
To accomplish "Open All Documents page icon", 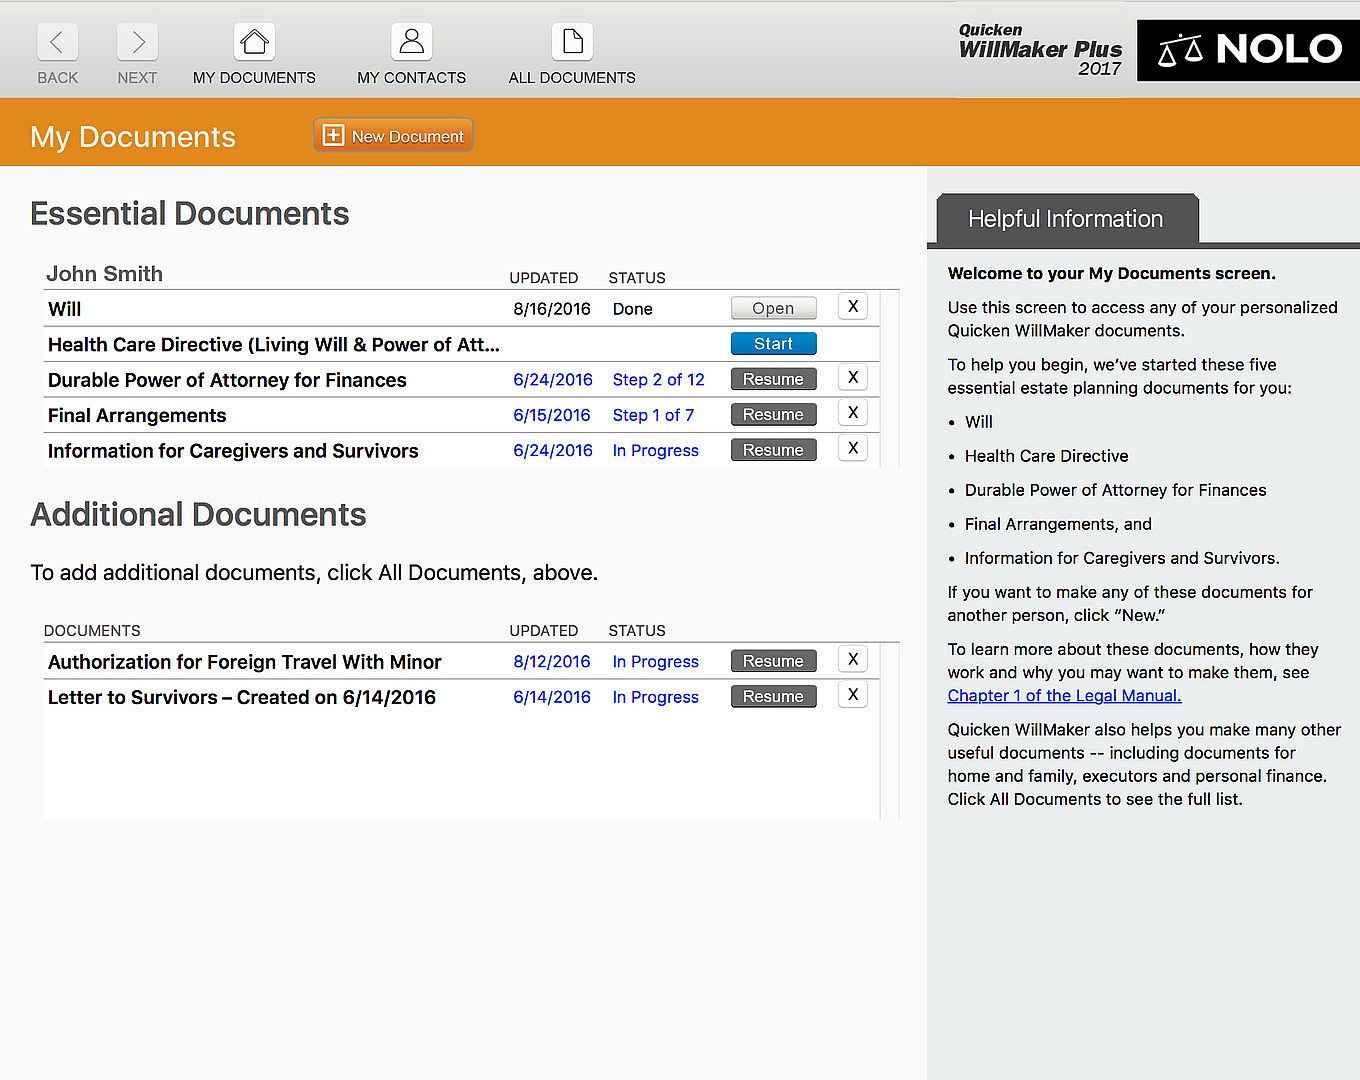I will tap(572, 43).
